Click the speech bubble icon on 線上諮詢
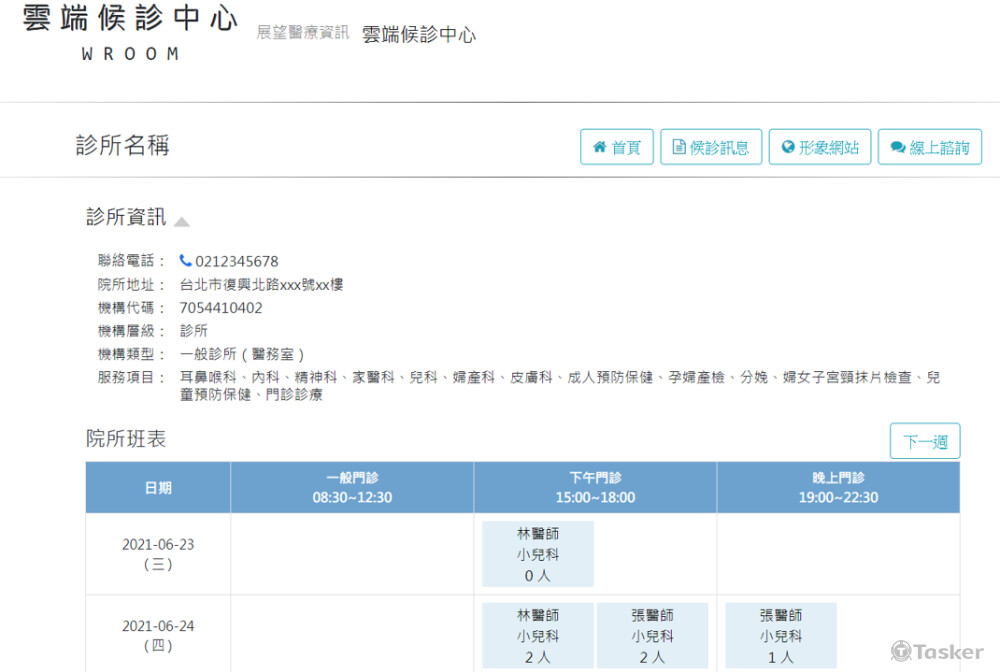Viewport: 1000px width, 672px height. (899, 146)
